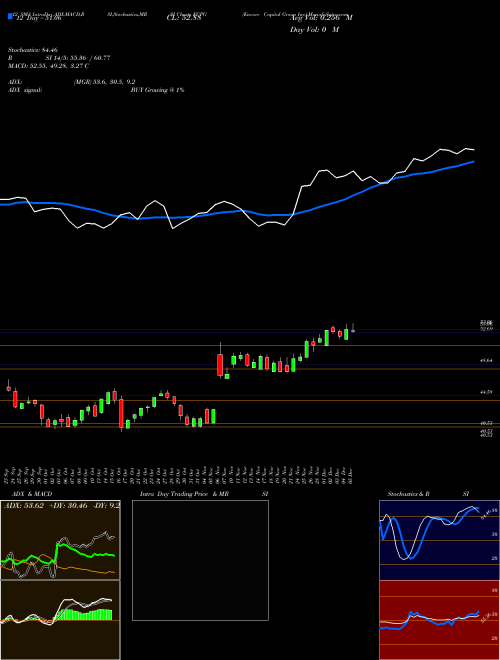Image resolution: width=500 pixels, height=660 pixels.
Task: Click the "Stochastics & R" panel title
Action: (409, 494)
